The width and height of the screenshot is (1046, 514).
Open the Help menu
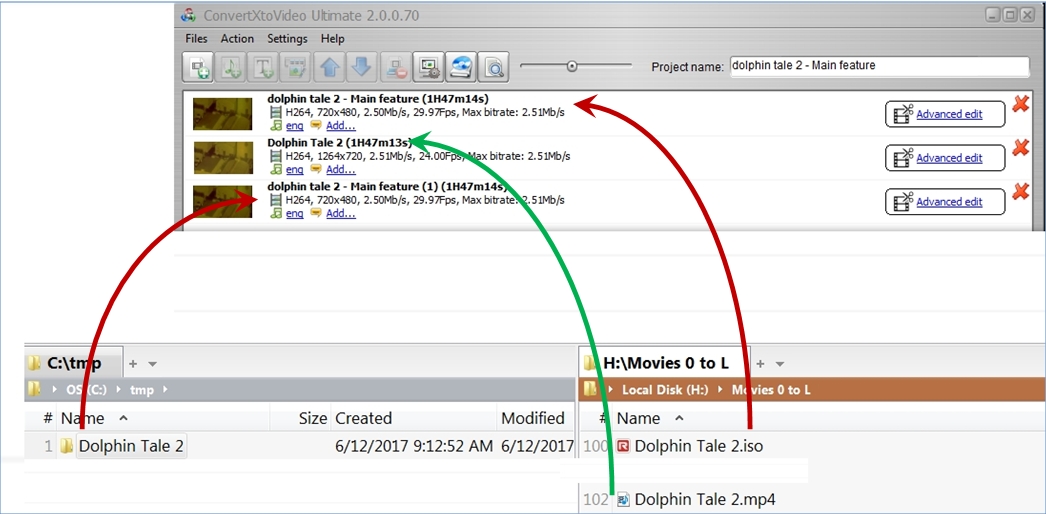[x=332, y=39]
